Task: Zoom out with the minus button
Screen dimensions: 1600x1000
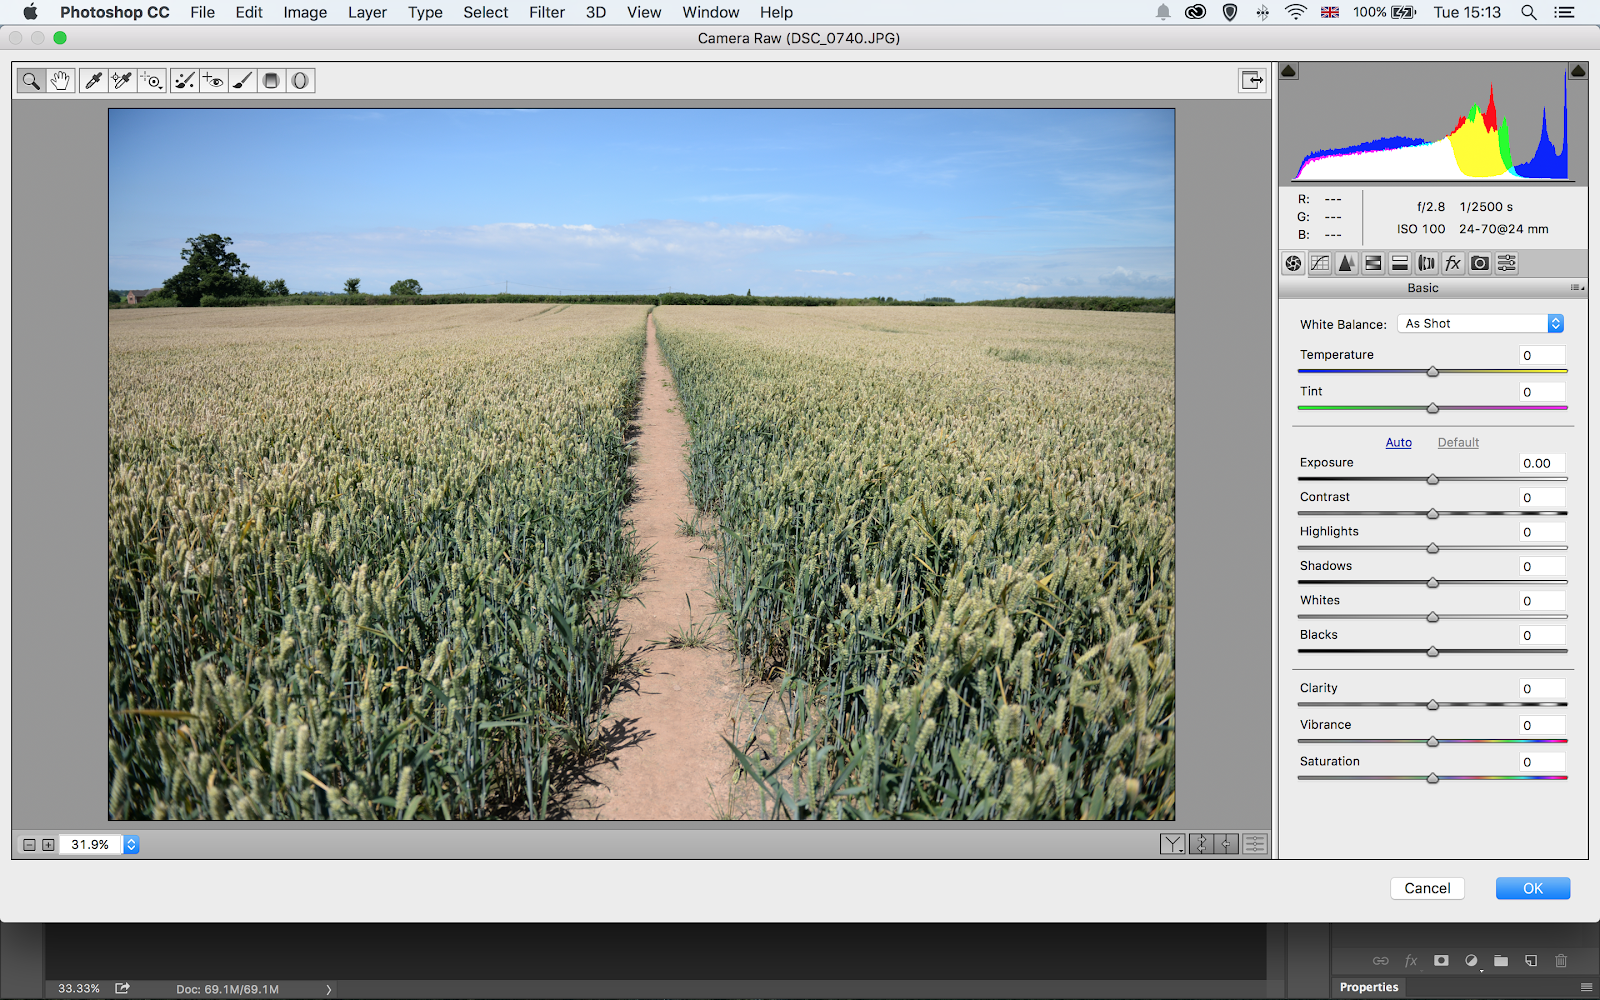Action: (x=29, y=845)
